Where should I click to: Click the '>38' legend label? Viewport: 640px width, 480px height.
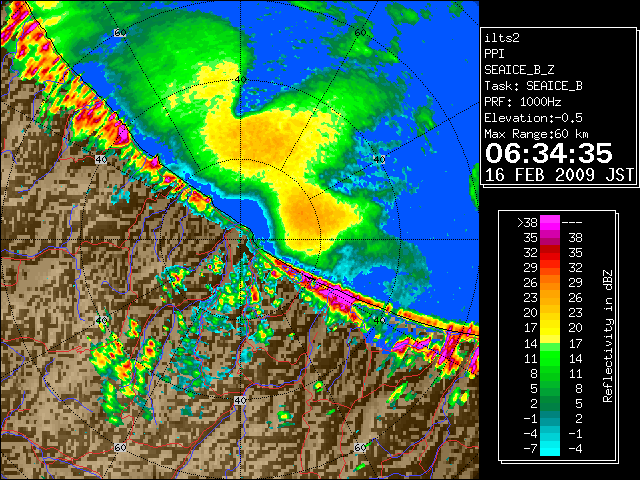coord(527,223)
